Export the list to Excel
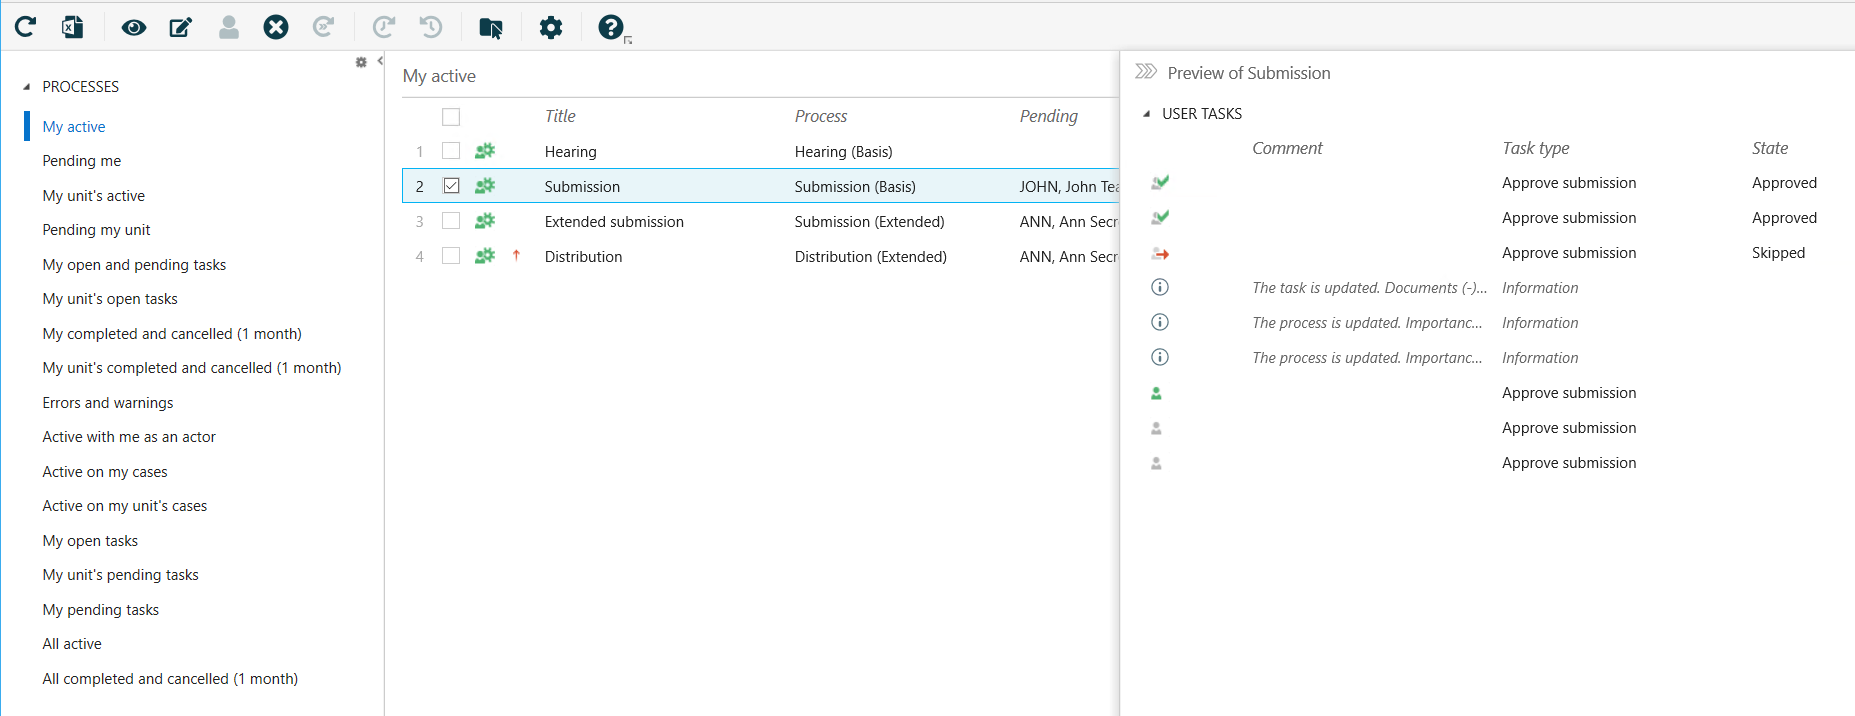 coord(73,27)
